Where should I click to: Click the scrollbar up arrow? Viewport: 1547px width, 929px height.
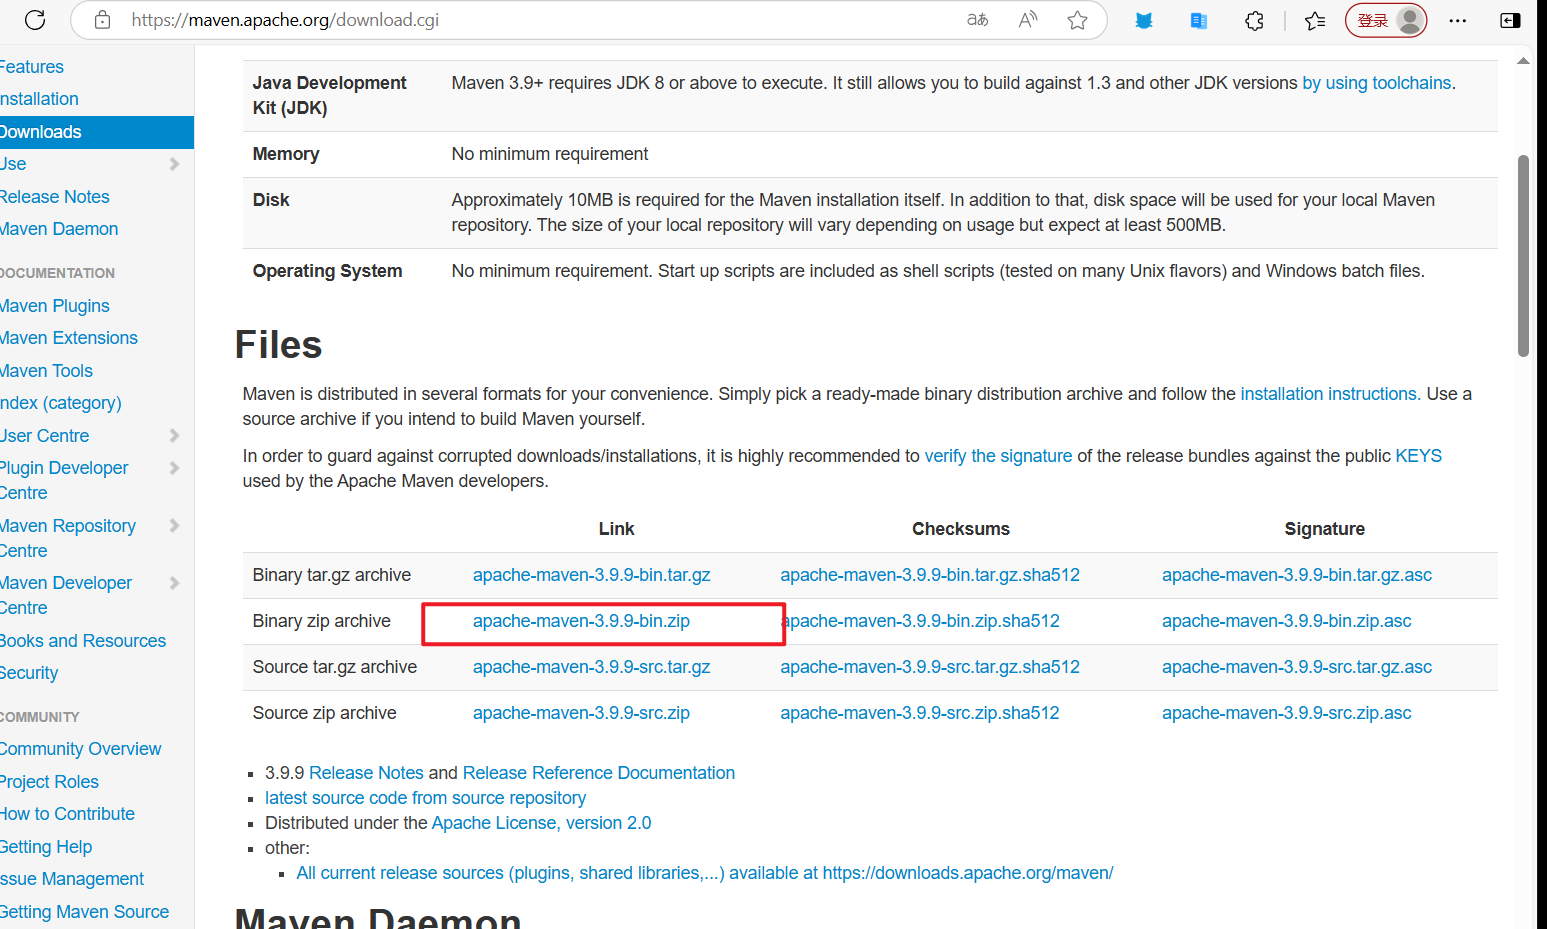1523,61
